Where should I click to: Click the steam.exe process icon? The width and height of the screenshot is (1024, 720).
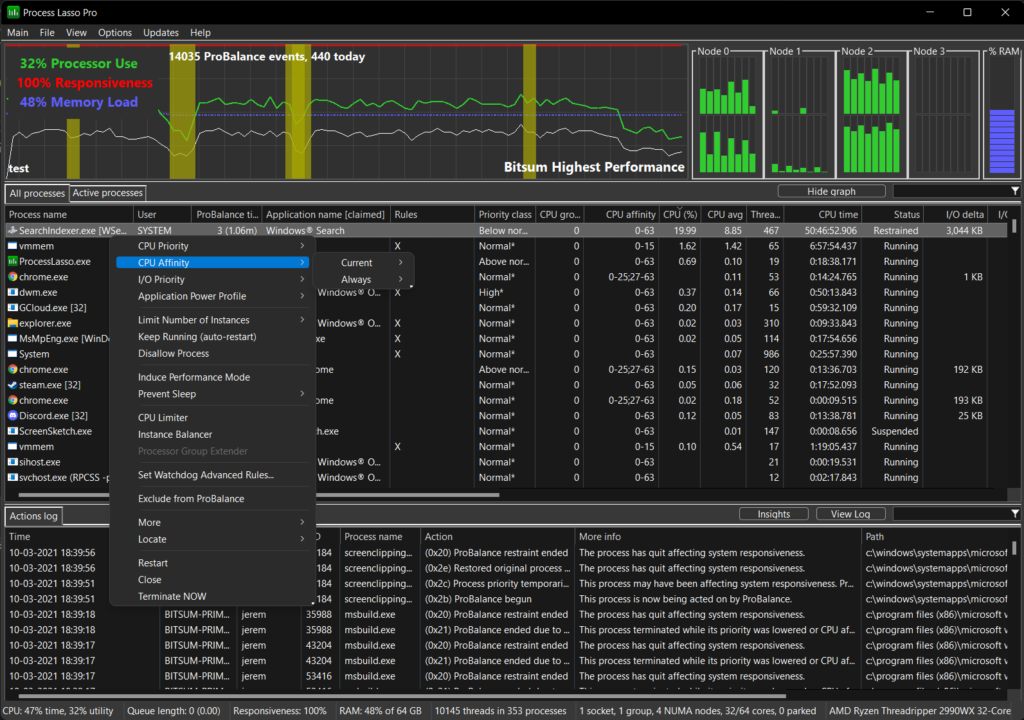coord(12,384)
